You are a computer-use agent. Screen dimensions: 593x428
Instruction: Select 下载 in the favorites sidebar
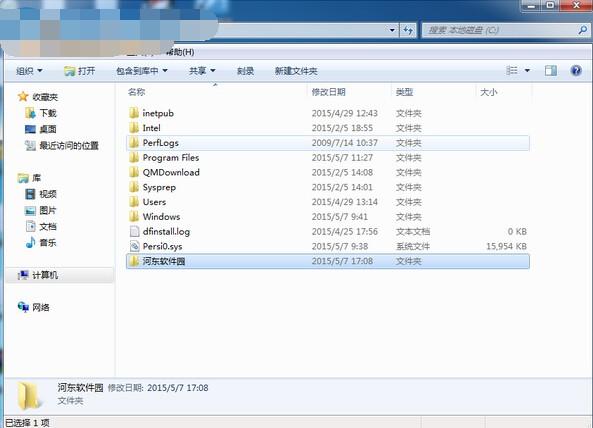(x=41, y=113)
